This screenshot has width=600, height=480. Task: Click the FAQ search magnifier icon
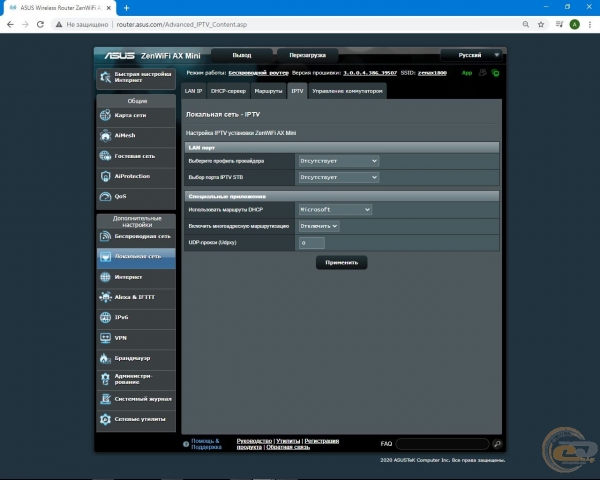pos(497,444)
